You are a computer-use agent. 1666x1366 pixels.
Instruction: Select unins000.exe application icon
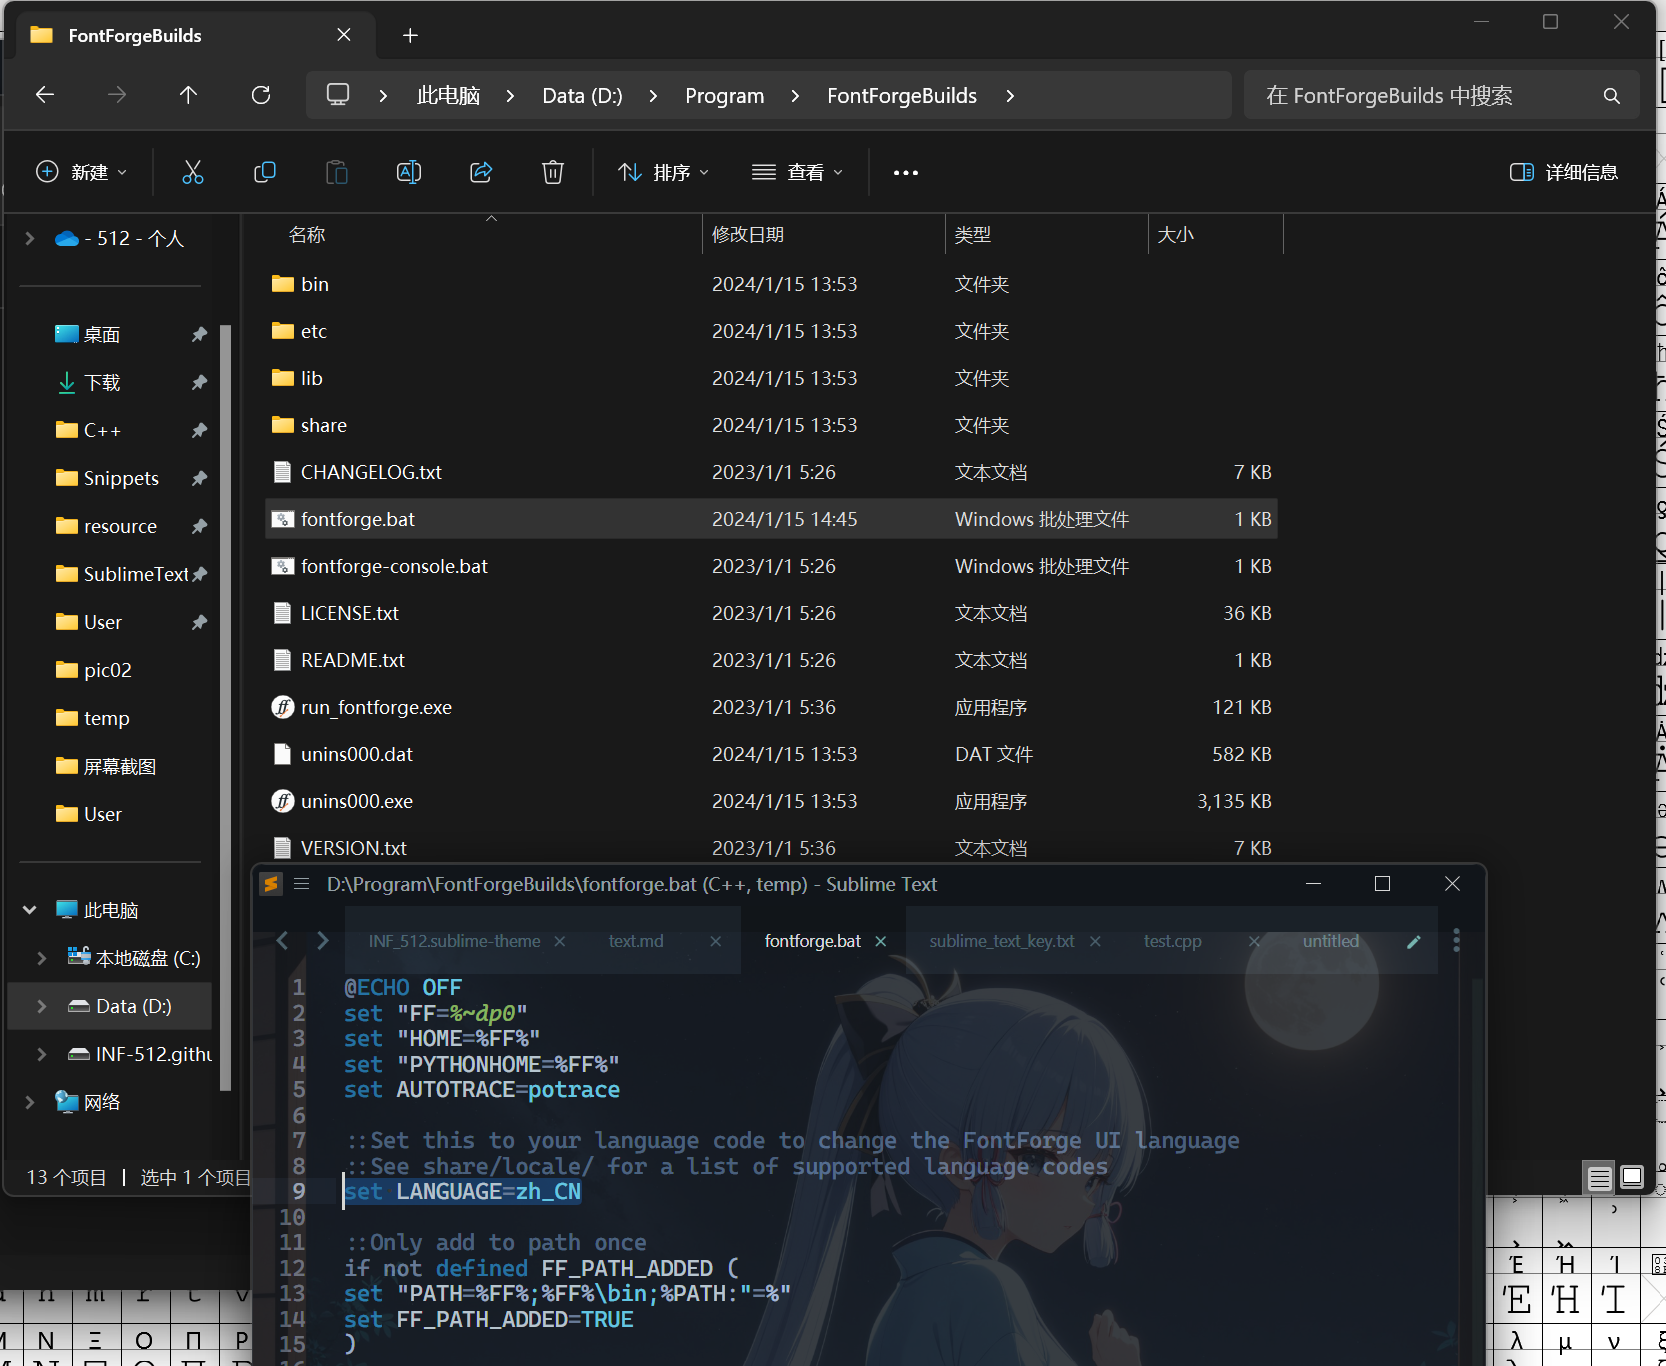pyautogui.click(x=283, y=801)
